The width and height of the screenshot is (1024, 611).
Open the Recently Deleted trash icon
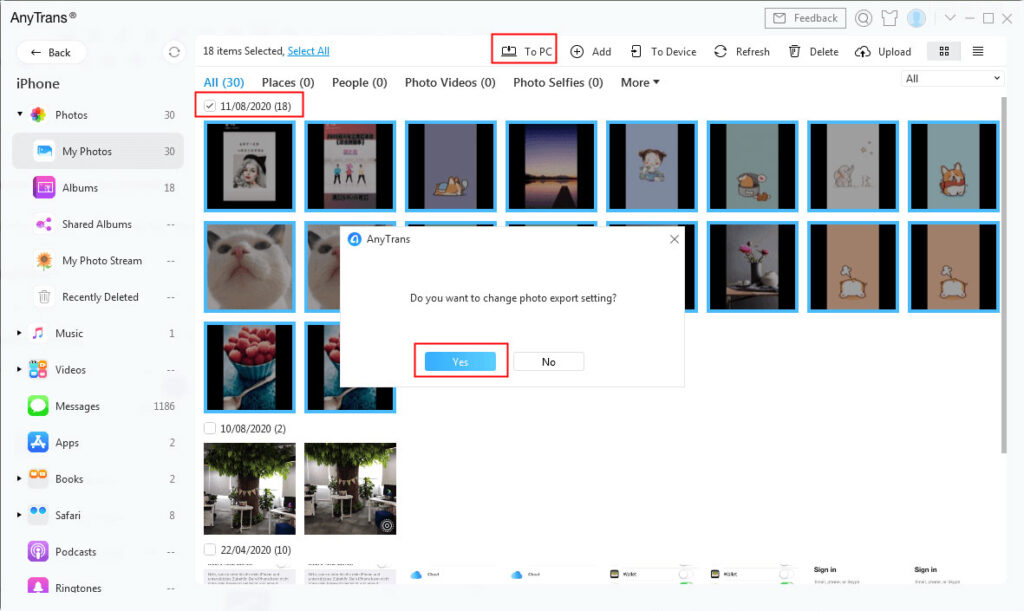[x=44, y=297]
